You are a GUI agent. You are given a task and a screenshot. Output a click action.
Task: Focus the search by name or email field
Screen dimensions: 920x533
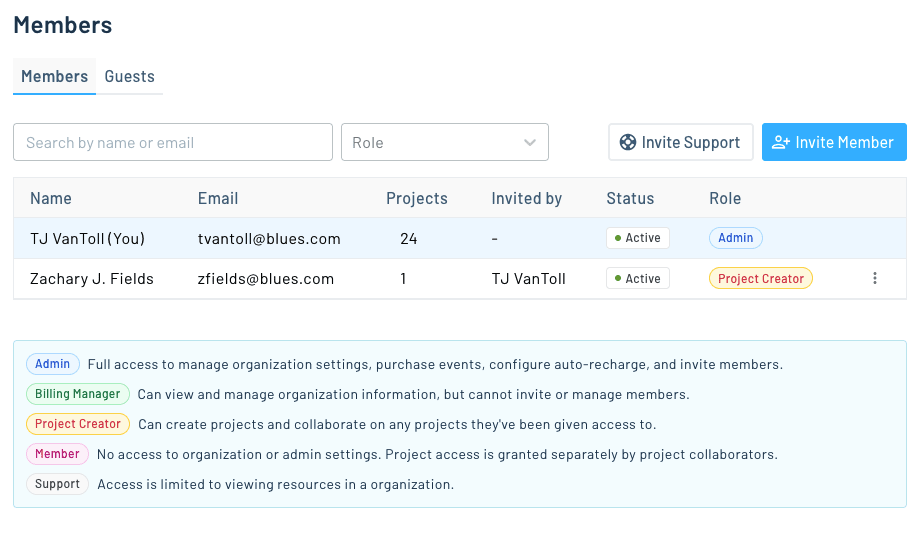coord(173,142)
